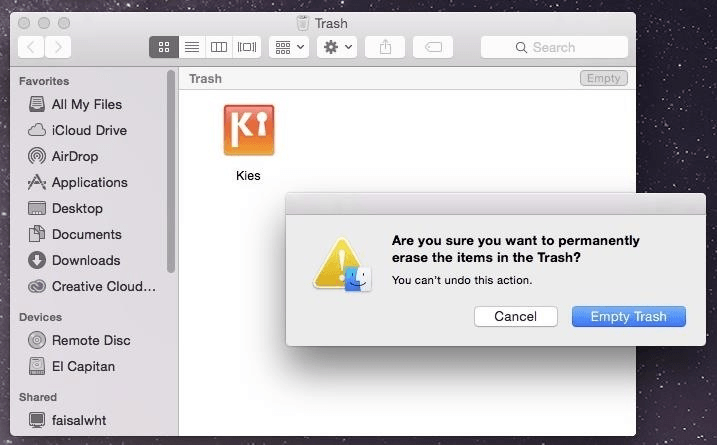Select iCloud Drive in Favorites
717x445 pixels.
point(89,130)
